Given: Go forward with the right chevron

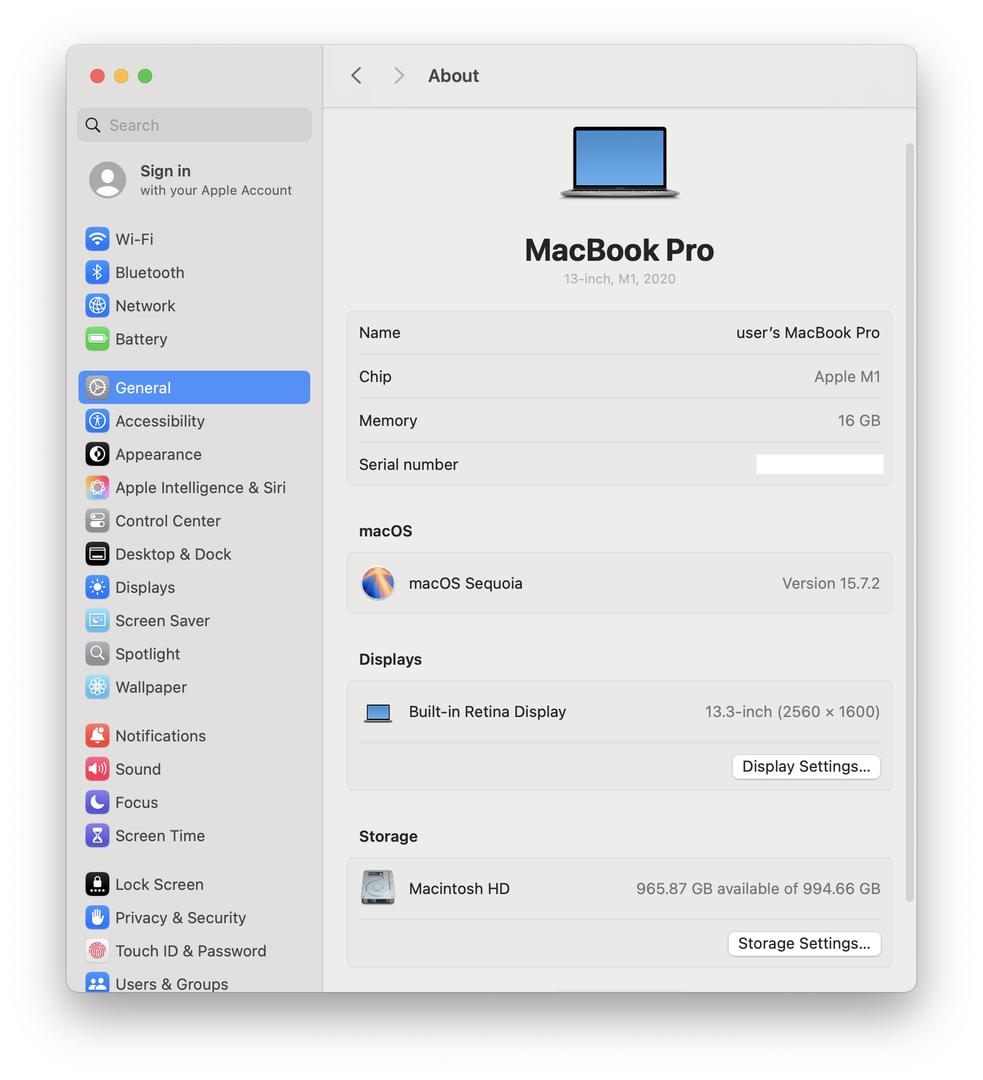Looking at the screenshot, I should pos(399,76).
